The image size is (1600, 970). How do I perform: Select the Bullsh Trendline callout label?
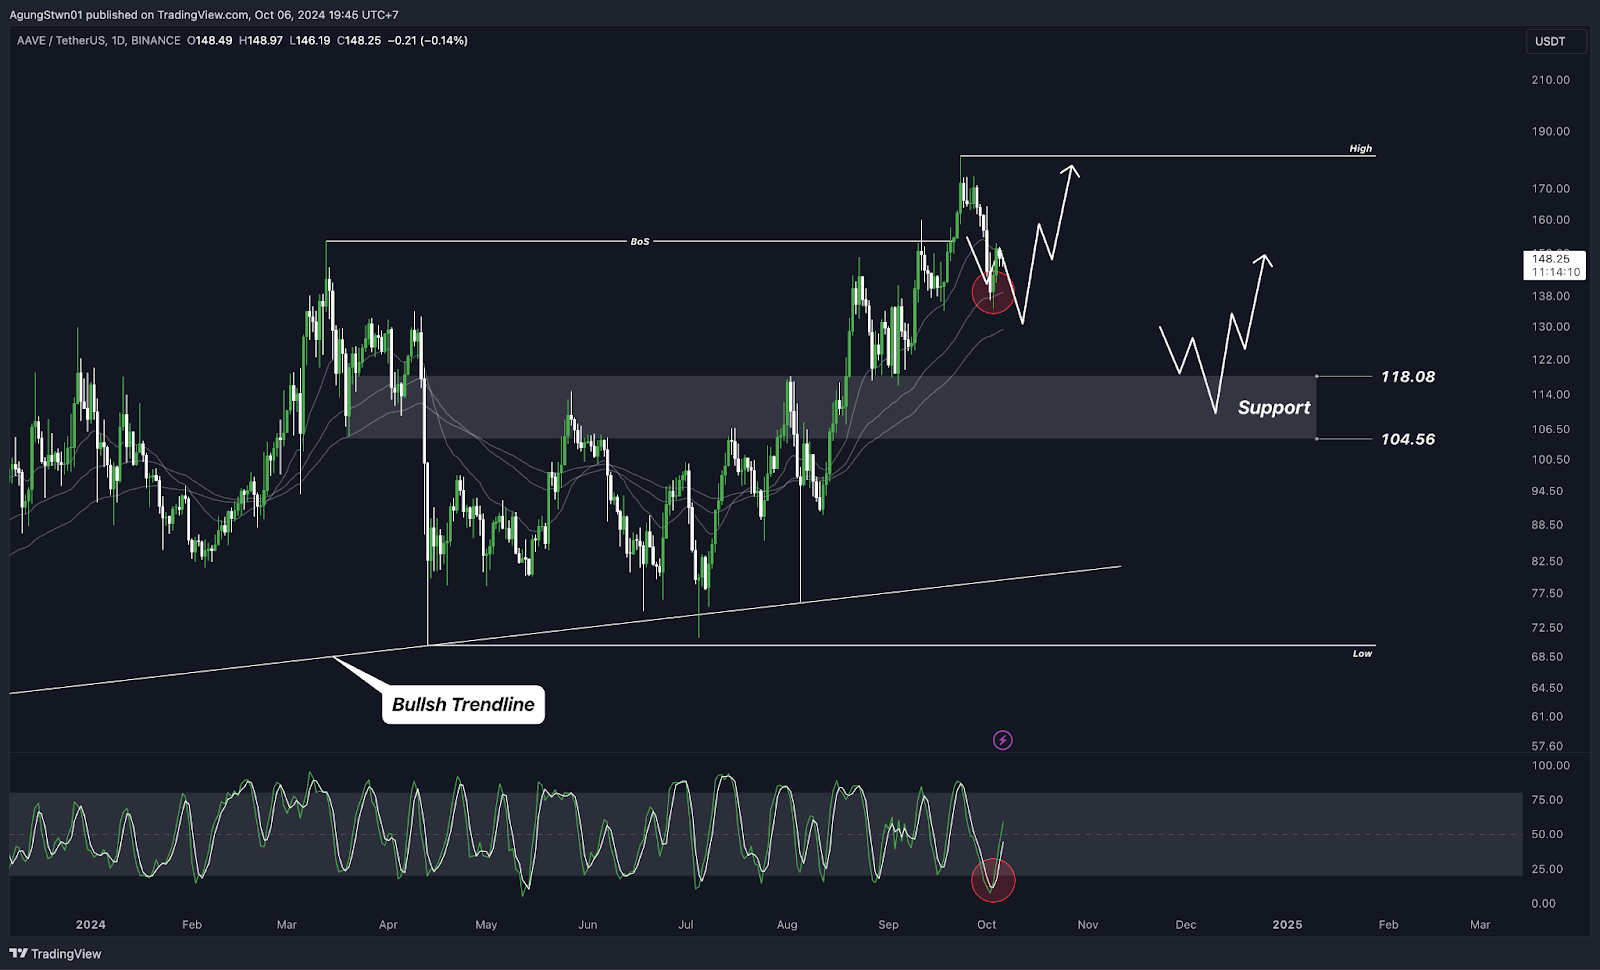click(x=463, y=704)
